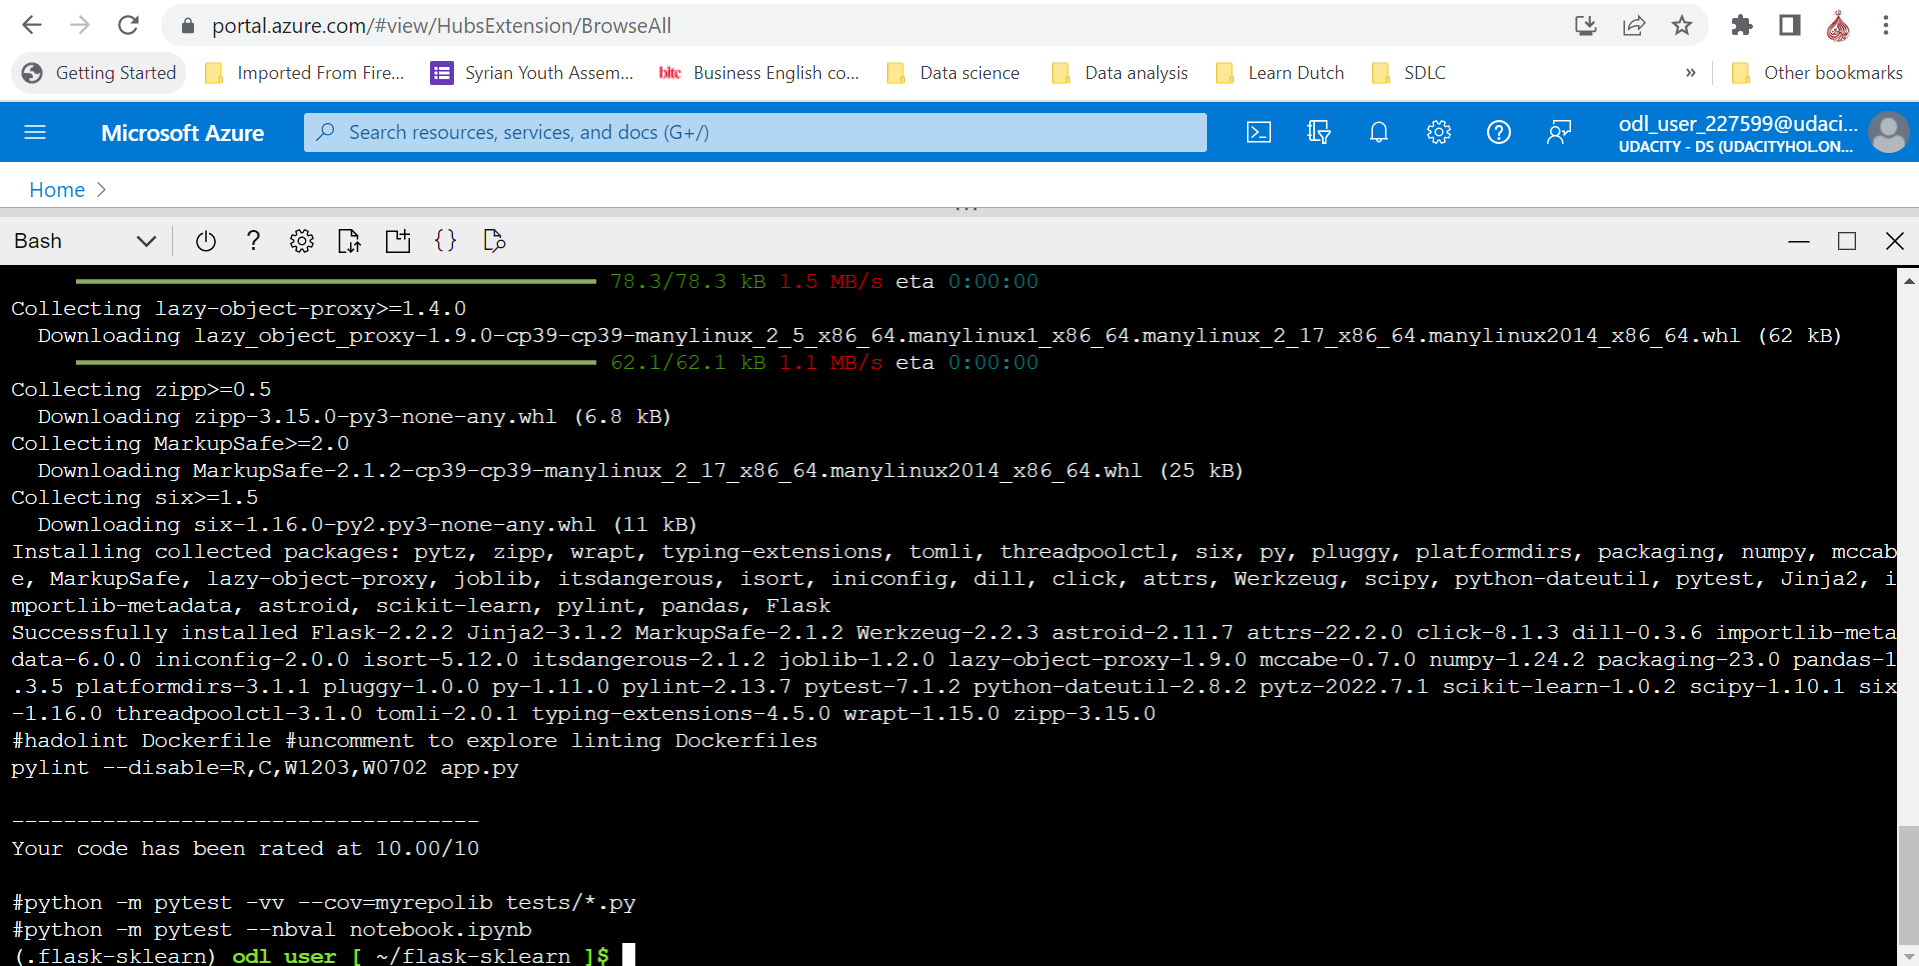Open Syrian Youth Assembly bookmark
This screenshot has width=1919, height=966.
(532, 73)
